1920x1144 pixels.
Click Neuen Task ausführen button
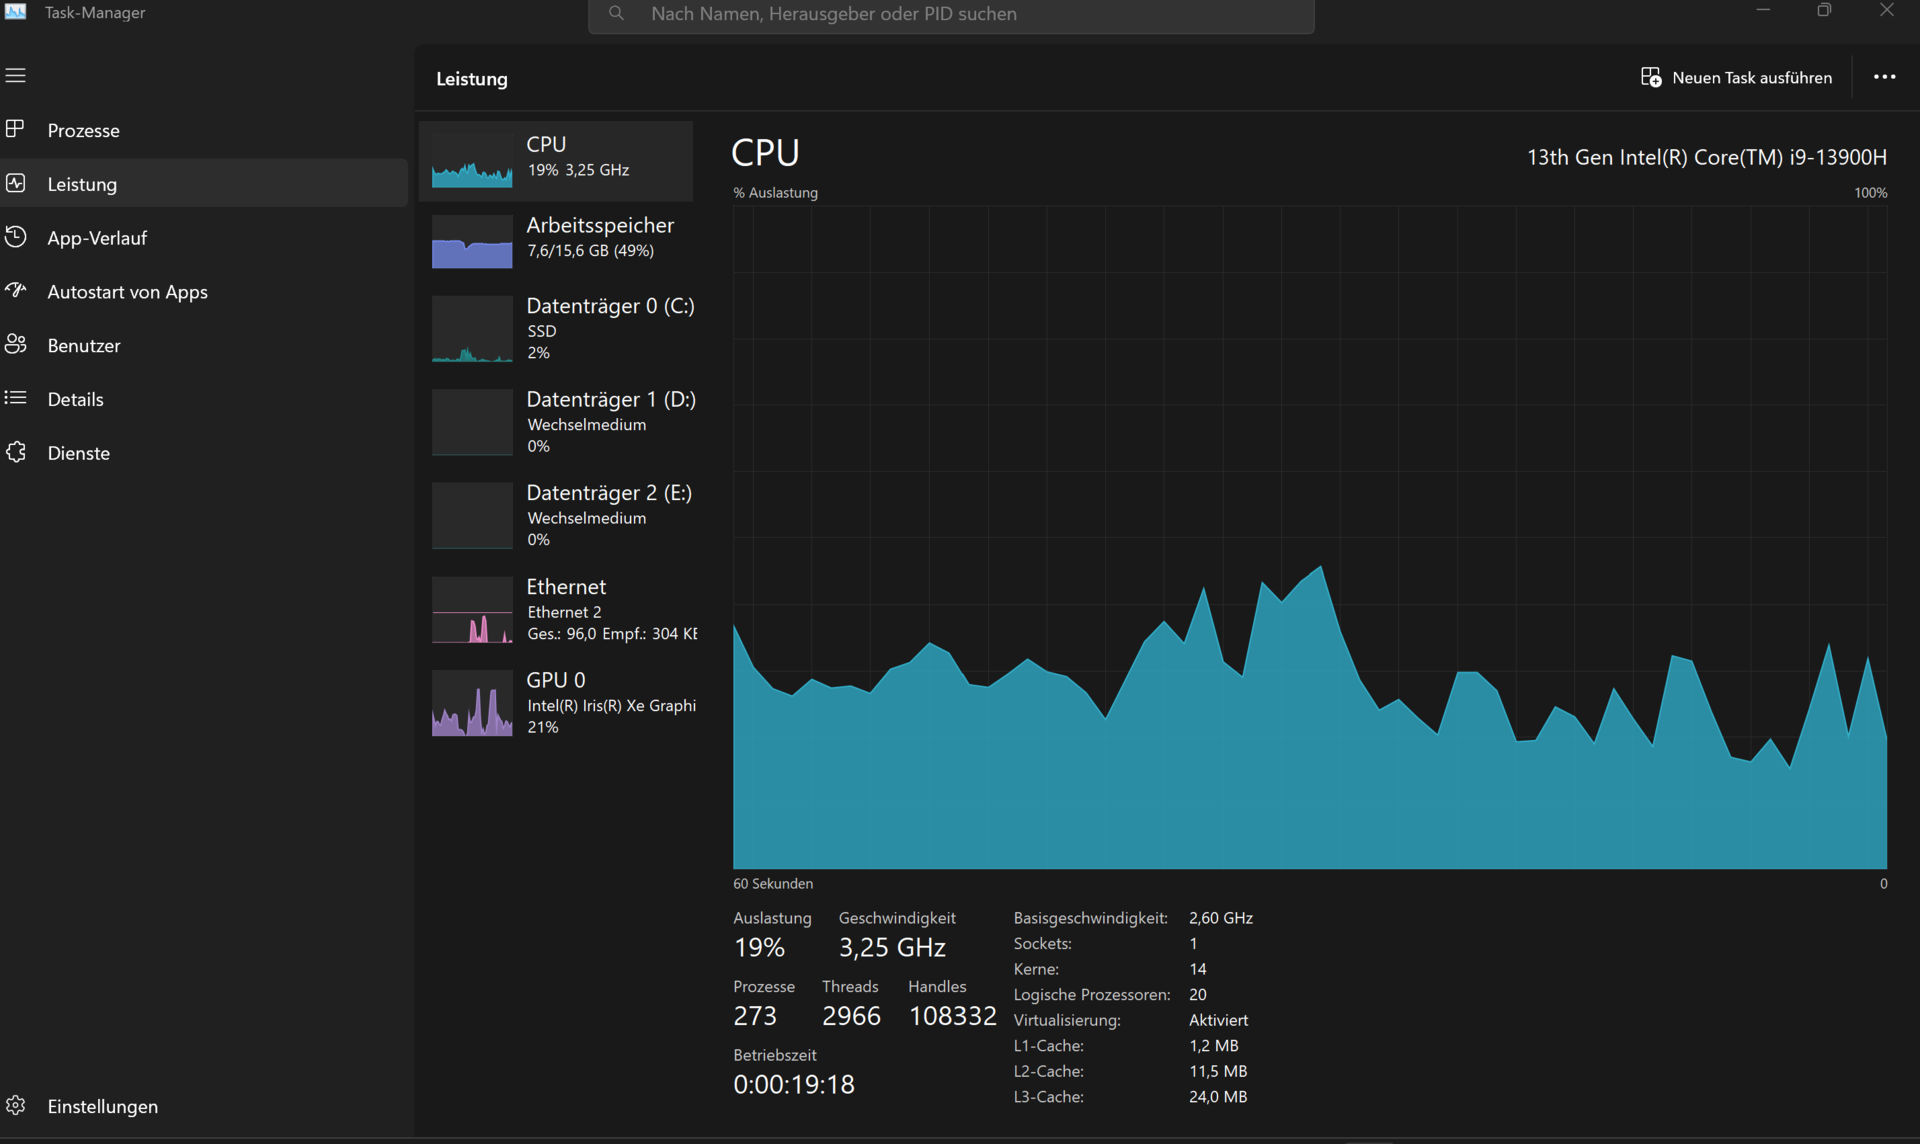click(x=1737, y=77)
